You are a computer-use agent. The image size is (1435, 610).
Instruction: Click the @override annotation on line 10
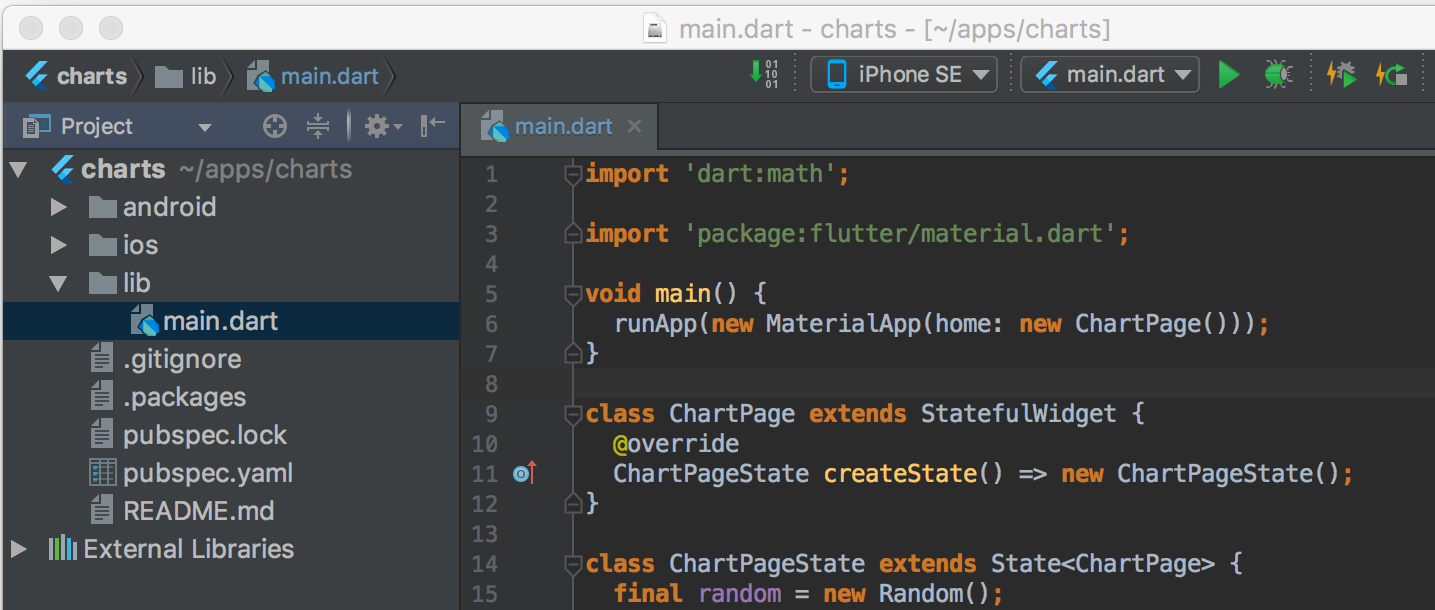click(x=676, y=444)
